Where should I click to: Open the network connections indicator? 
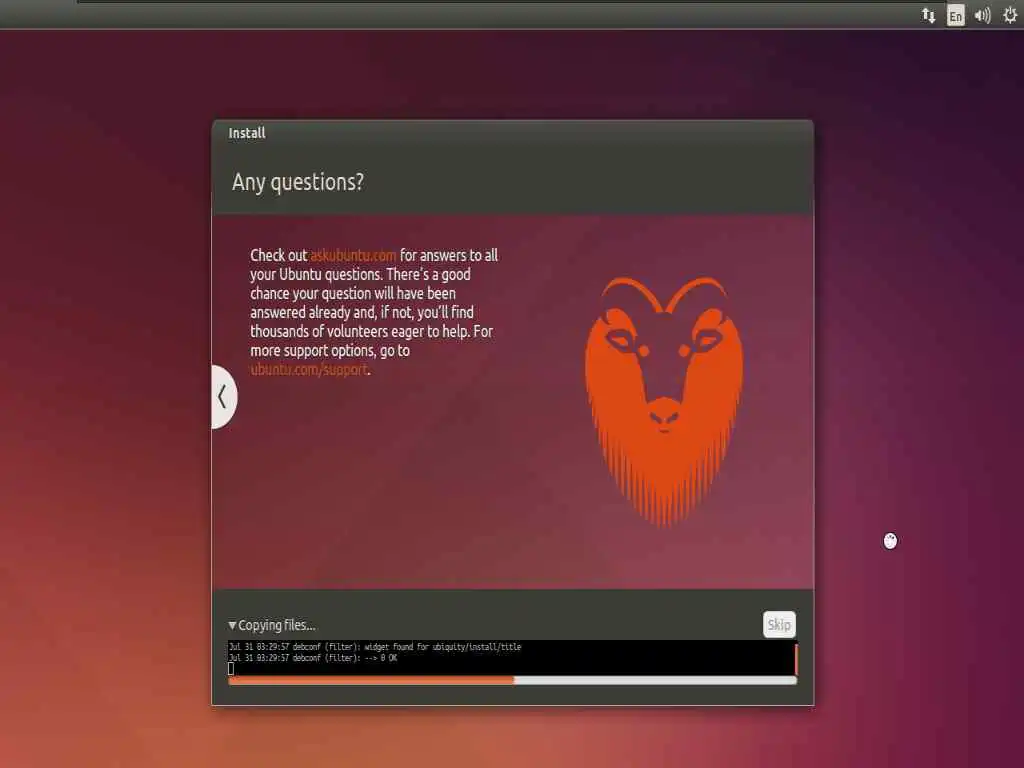click(928, 15)
